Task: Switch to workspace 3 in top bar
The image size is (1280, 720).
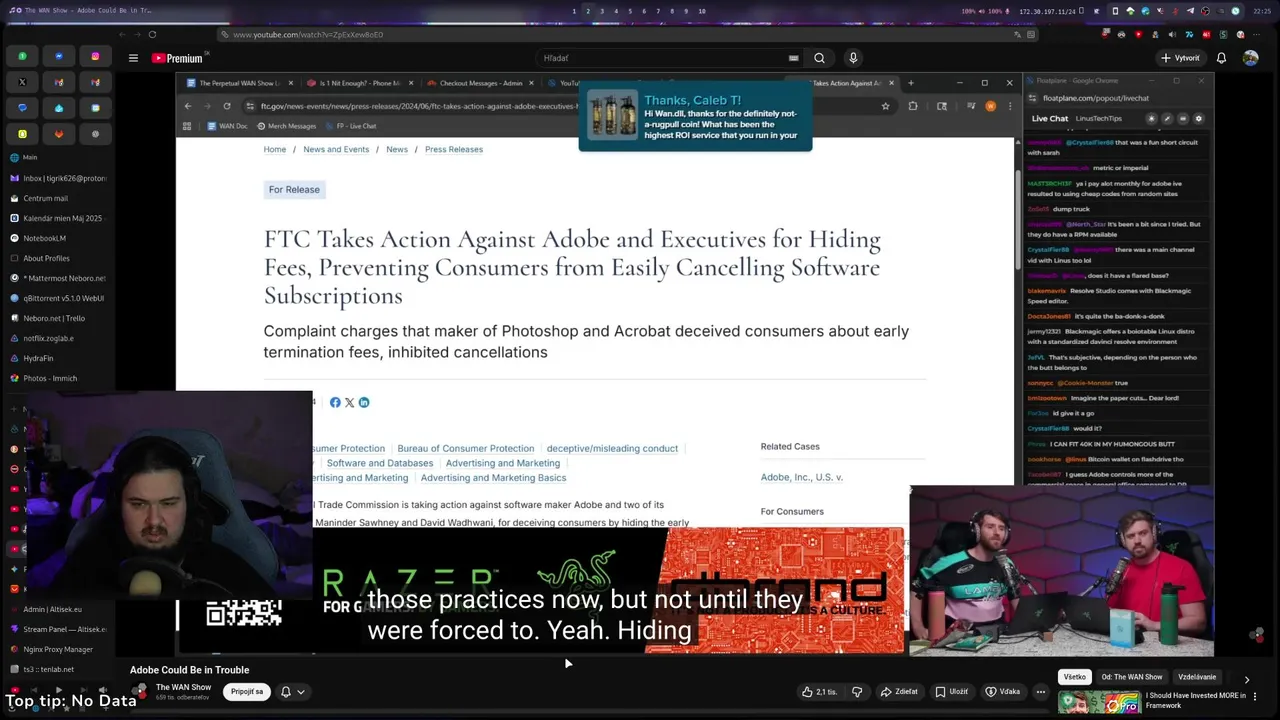Action: [x=602, y=11]
